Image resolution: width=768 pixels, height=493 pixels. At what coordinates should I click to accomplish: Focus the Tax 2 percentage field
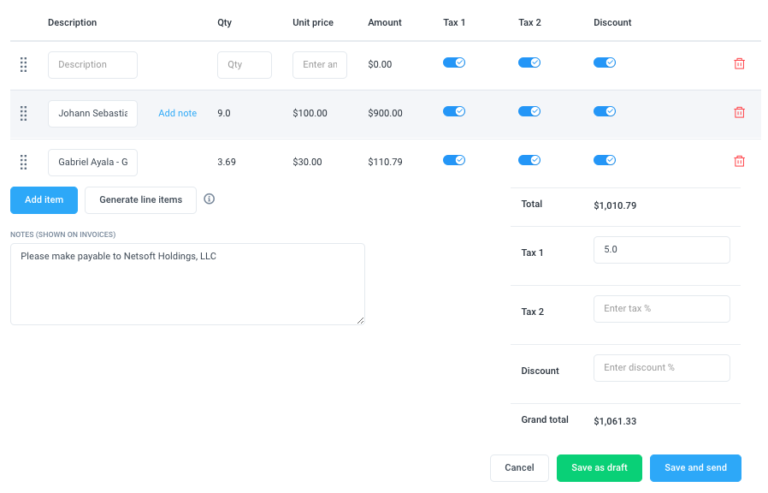(661, 309)
